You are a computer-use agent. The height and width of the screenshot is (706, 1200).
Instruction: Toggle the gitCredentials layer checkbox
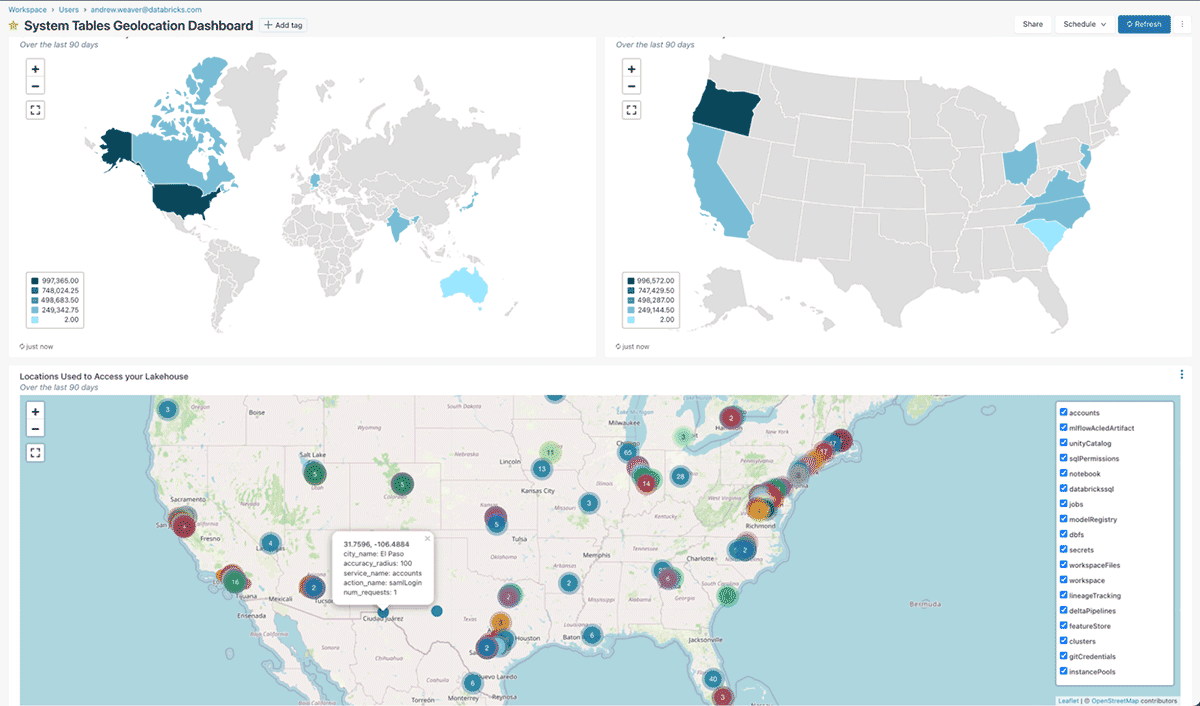[x=1064, y=656]
